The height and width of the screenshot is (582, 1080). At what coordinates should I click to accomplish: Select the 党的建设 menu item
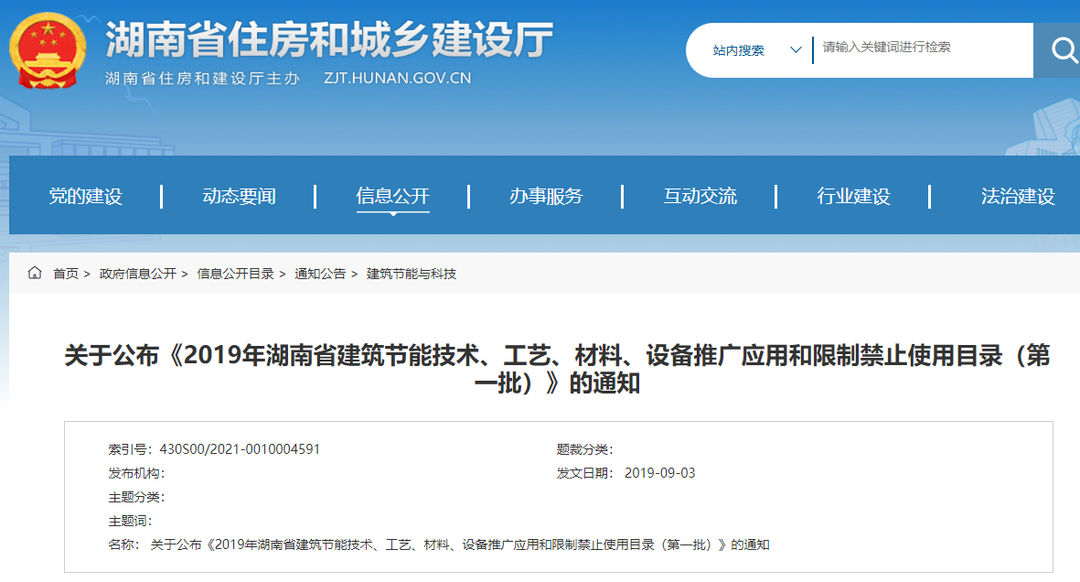click(87, 196)
